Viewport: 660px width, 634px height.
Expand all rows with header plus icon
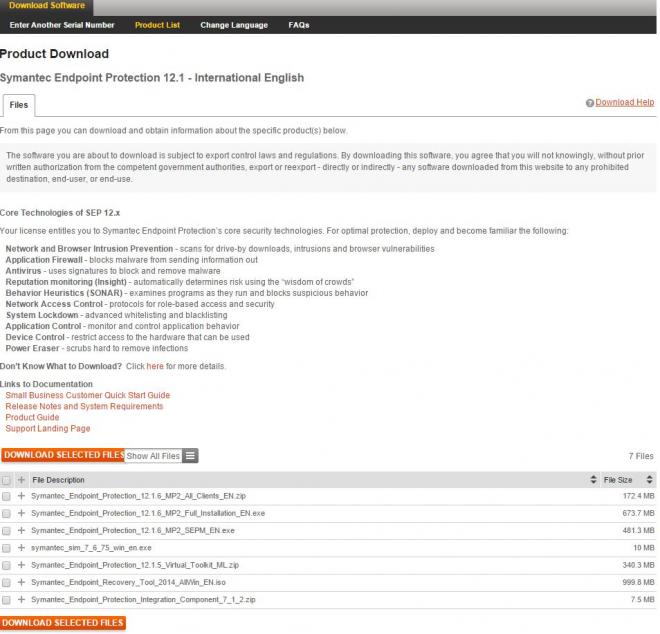click(21, 479)
